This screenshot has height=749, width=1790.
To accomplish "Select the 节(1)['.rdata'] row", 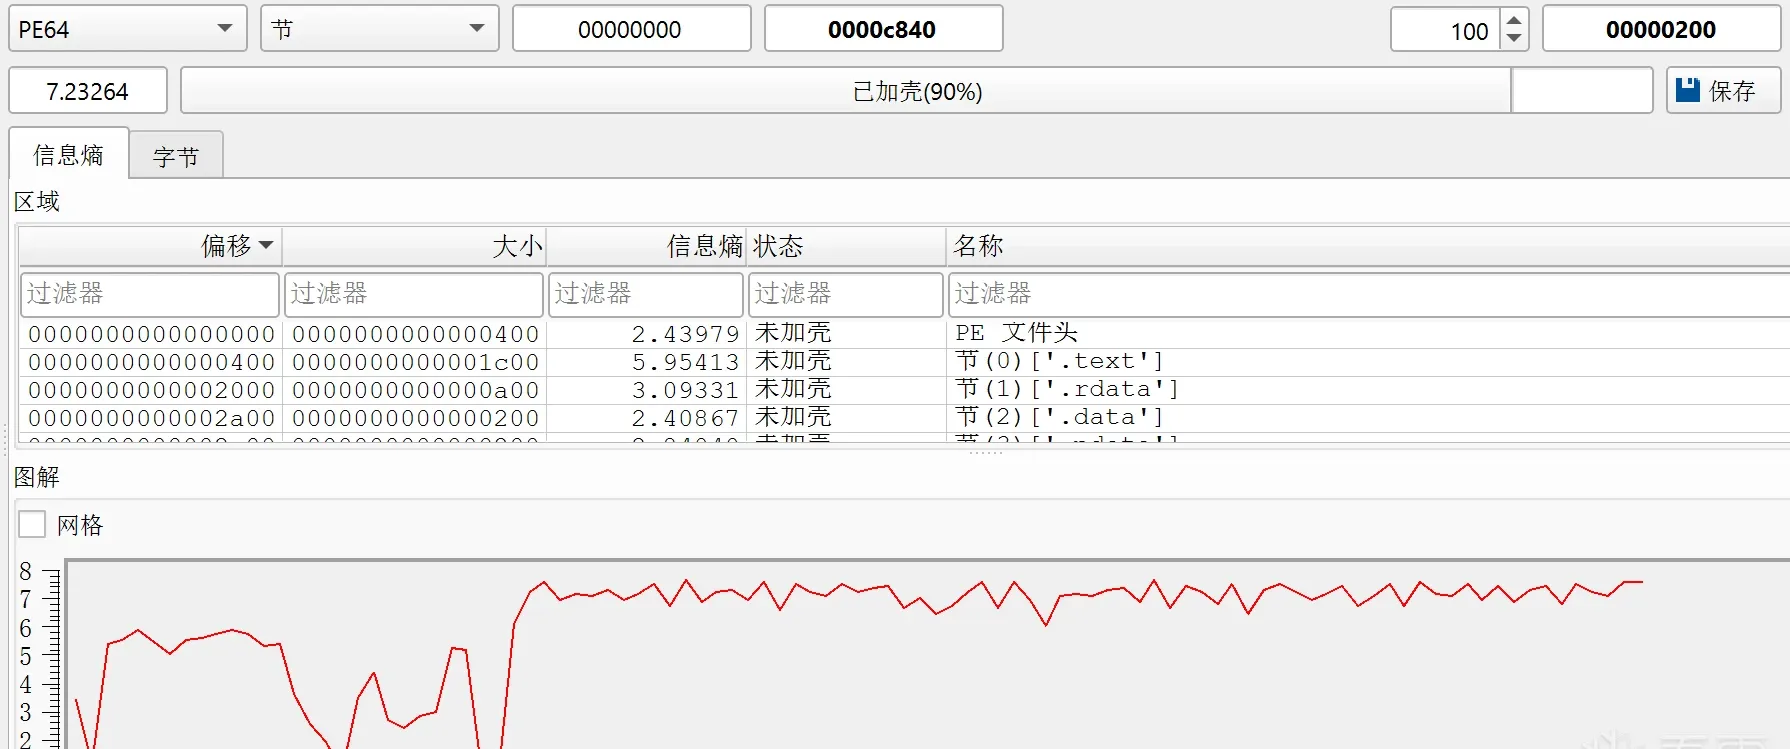I will pyautogui.click(x=904, y=389).
